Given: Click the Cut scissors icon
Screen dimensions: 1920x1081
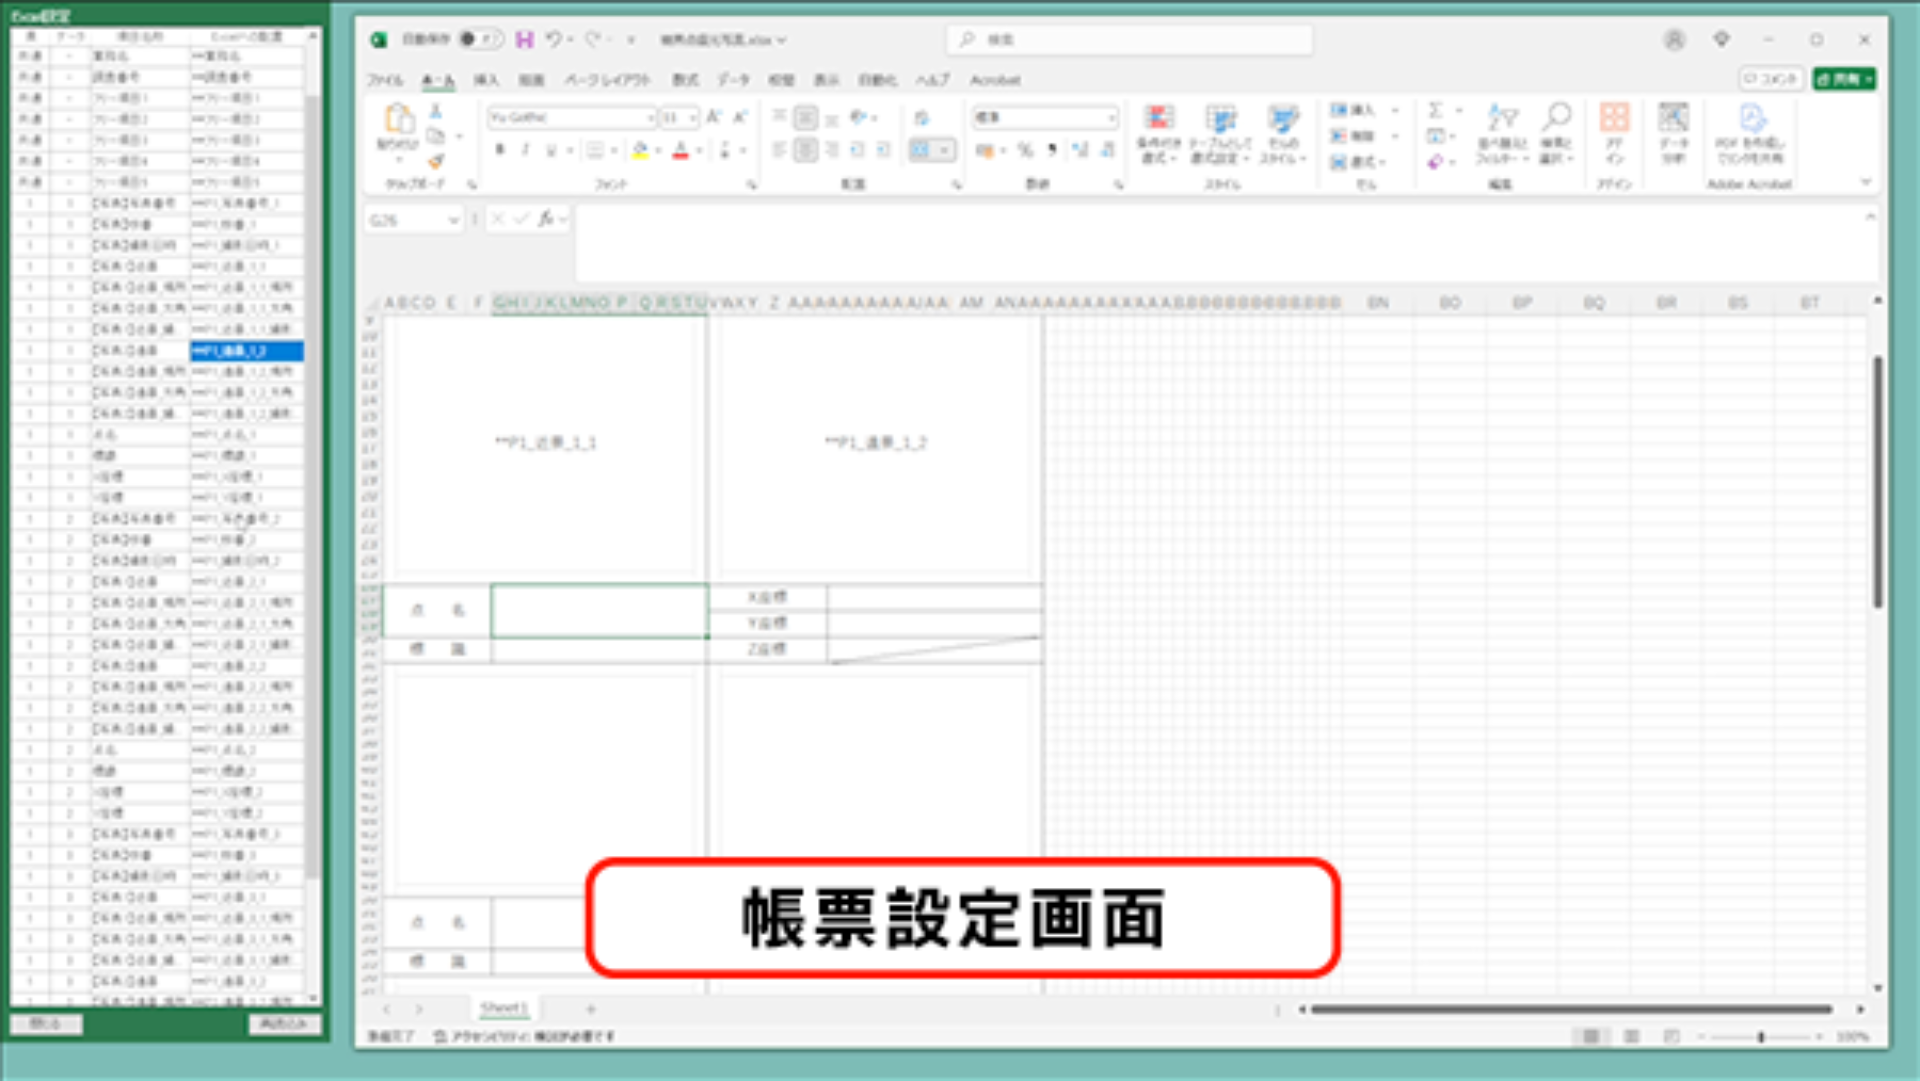Looking at the screenshot, I should tap(436, 110).
